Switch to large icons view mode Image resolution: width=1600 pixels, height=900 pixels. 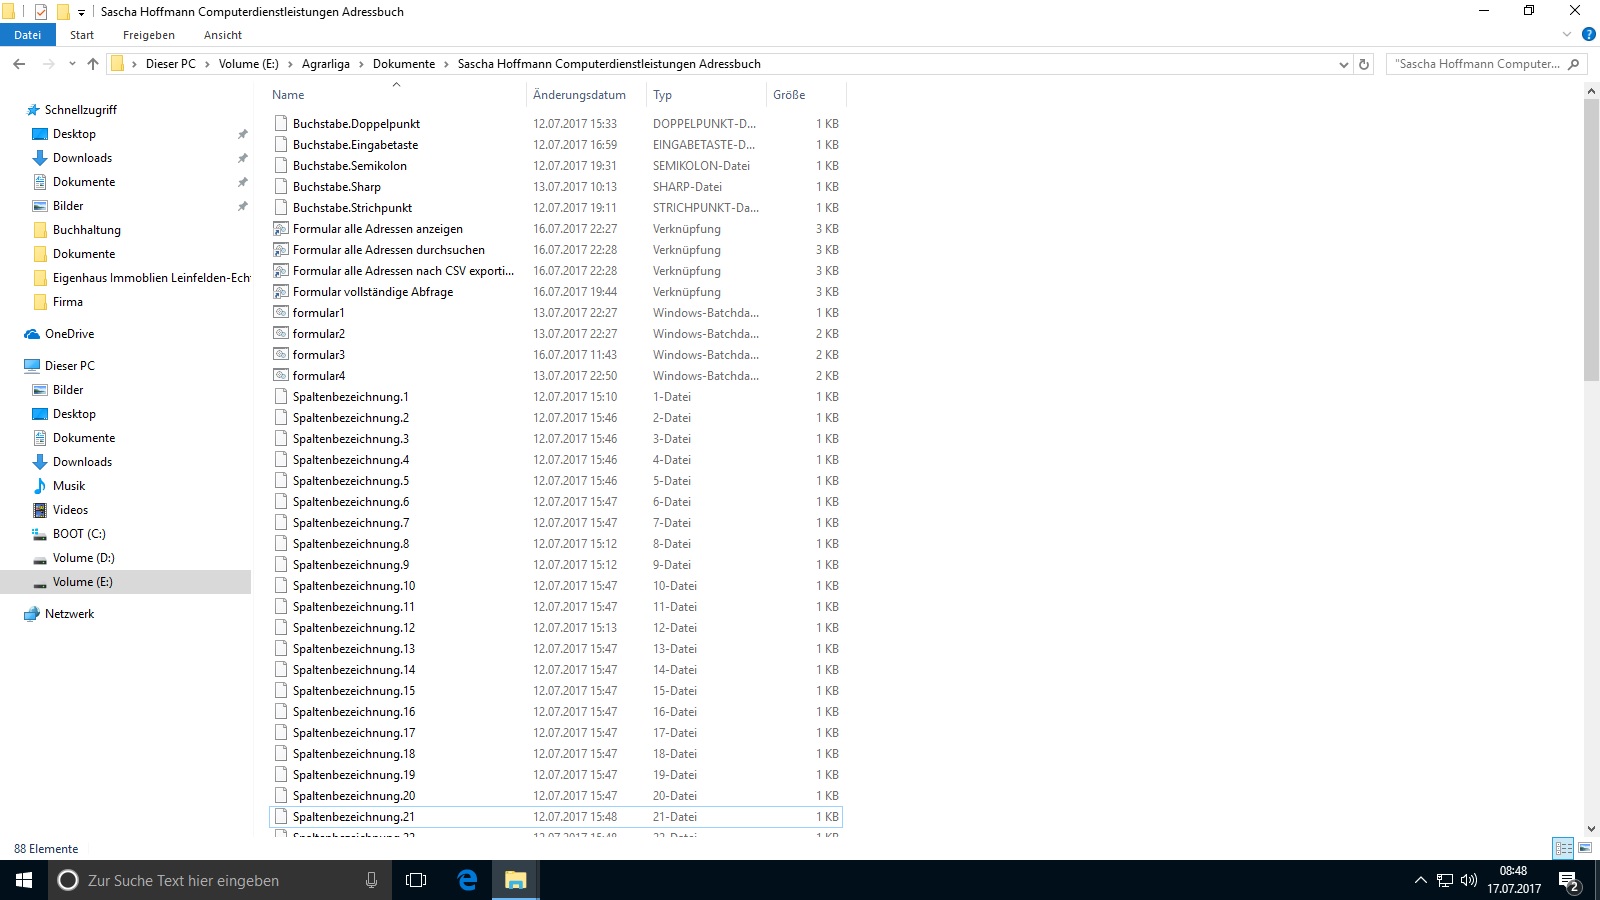(x=1585, y=848)
